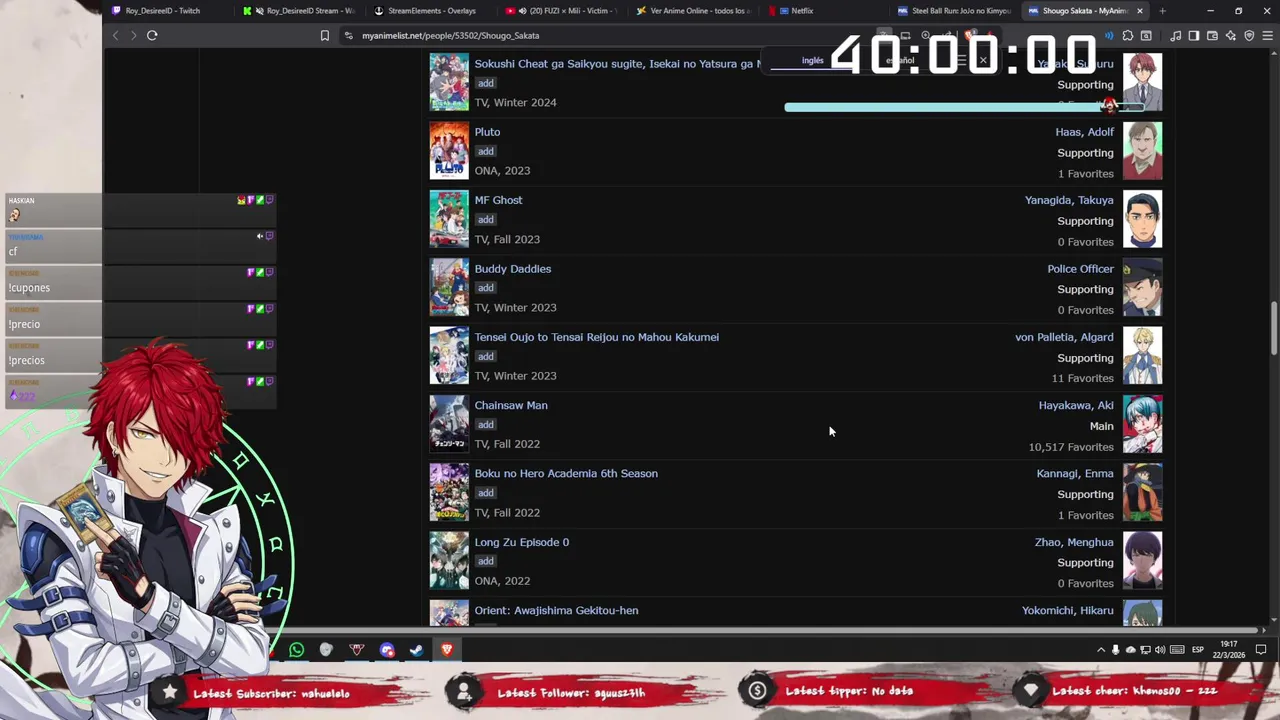Add Pluto to my list
This screenshot has height=720, width=1280.
(485, 151)
